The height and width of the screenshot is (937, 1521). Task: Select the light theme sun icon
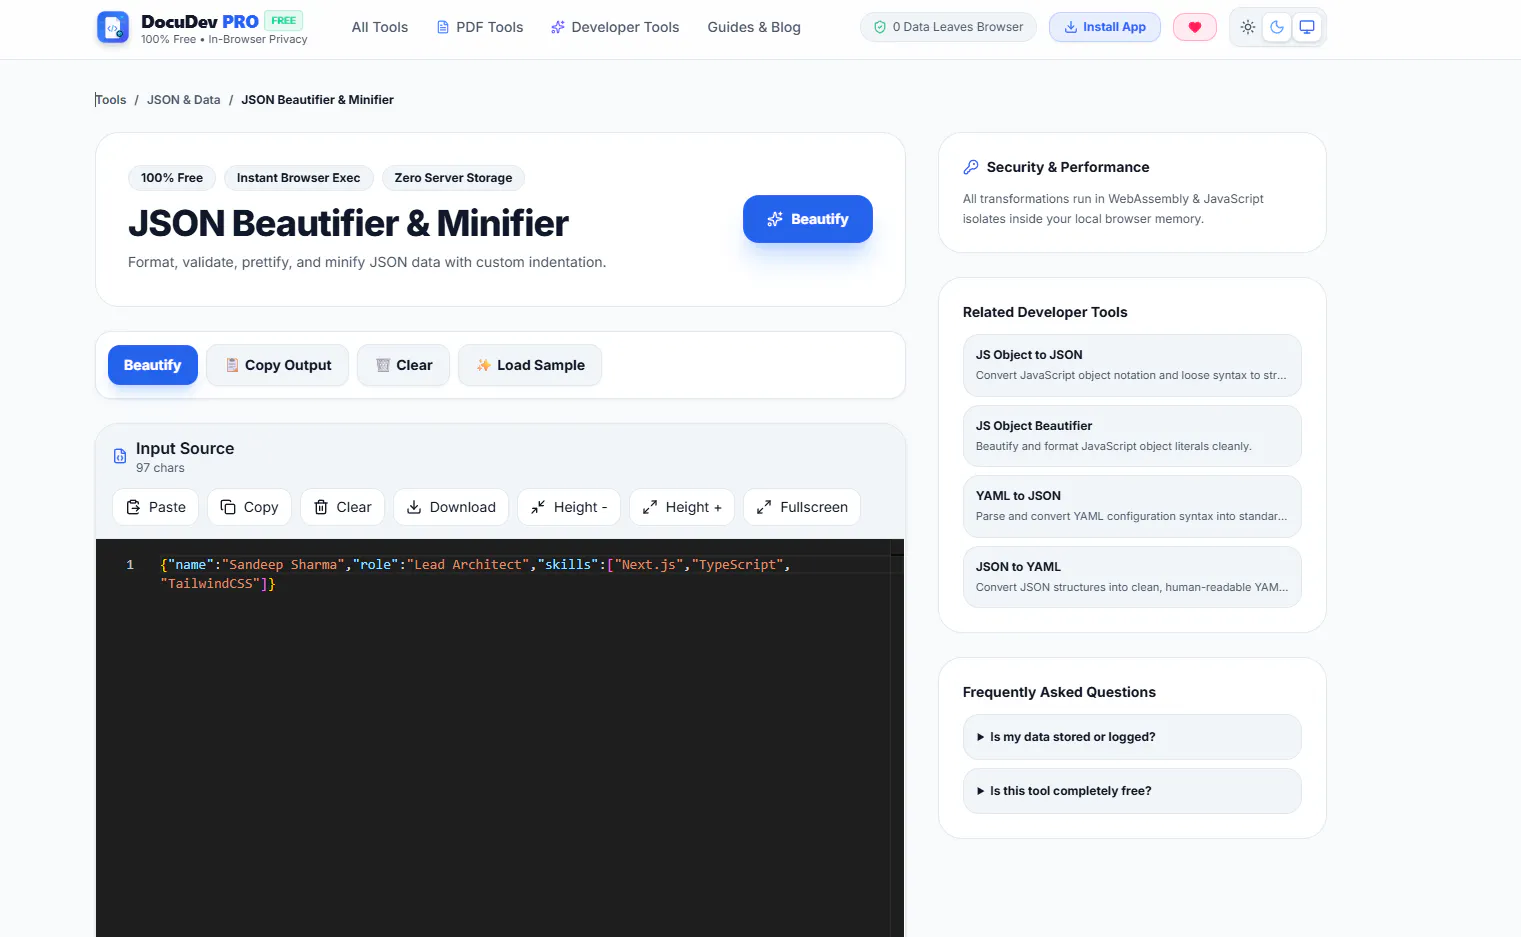pos(1248,27)
